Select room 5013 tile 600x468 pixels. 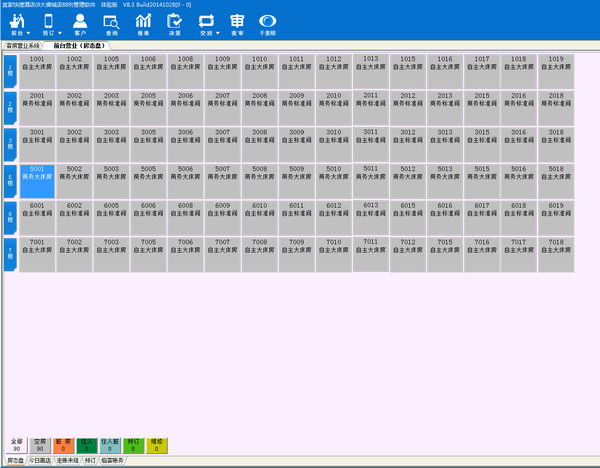pos(445,181)
